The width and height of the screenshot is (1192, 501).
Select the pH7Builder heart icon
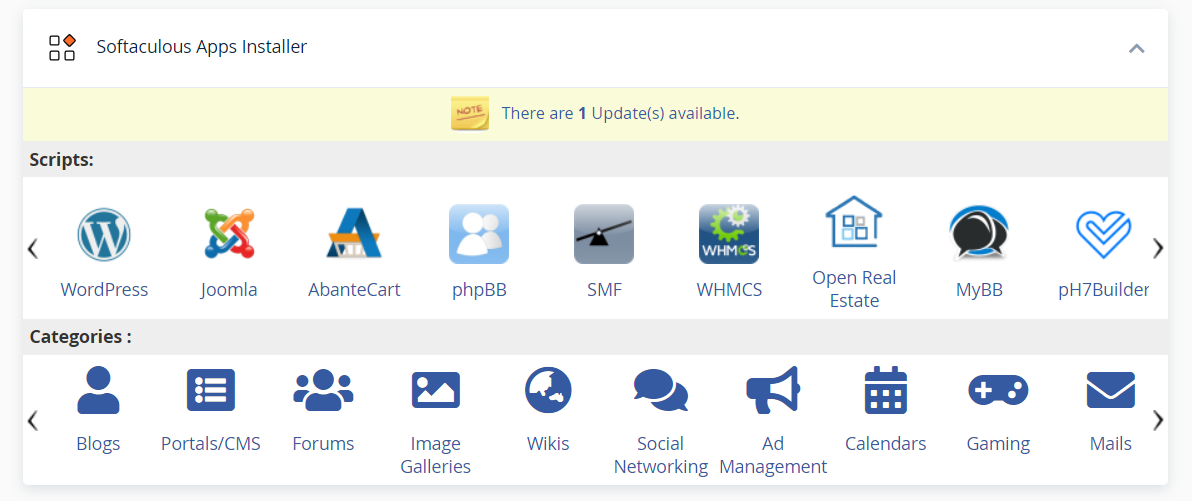coord(1104,234)
